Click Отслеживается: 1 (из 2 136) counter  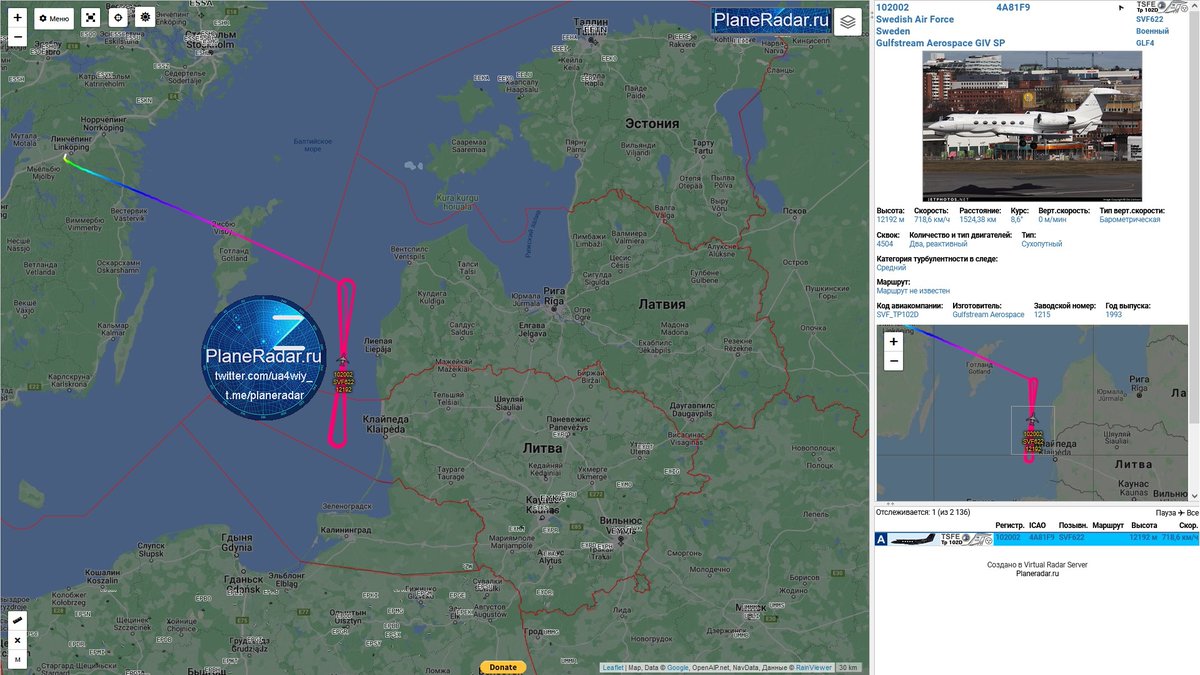tap(924, 512)
